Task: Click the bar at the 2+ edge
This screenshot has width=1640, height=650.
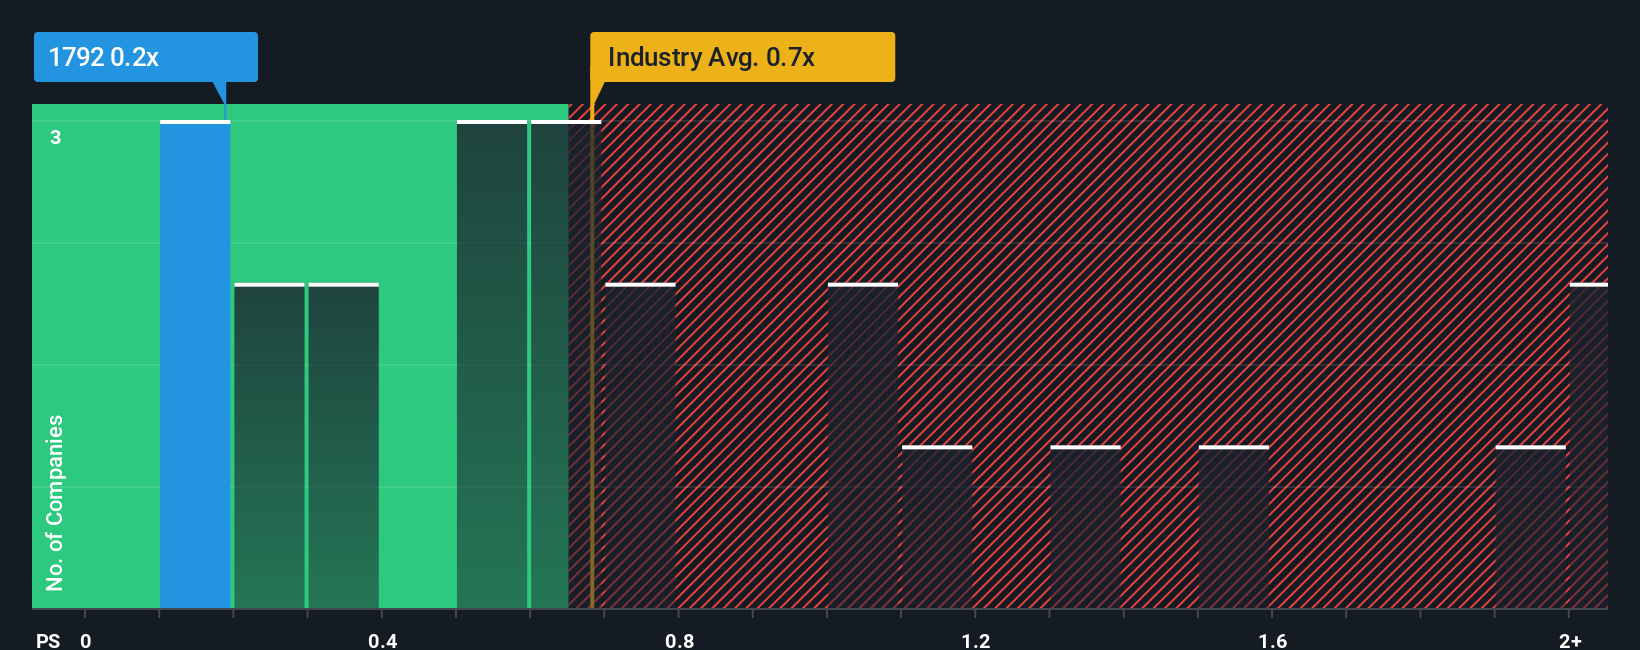Action: tap(1589, 446)
